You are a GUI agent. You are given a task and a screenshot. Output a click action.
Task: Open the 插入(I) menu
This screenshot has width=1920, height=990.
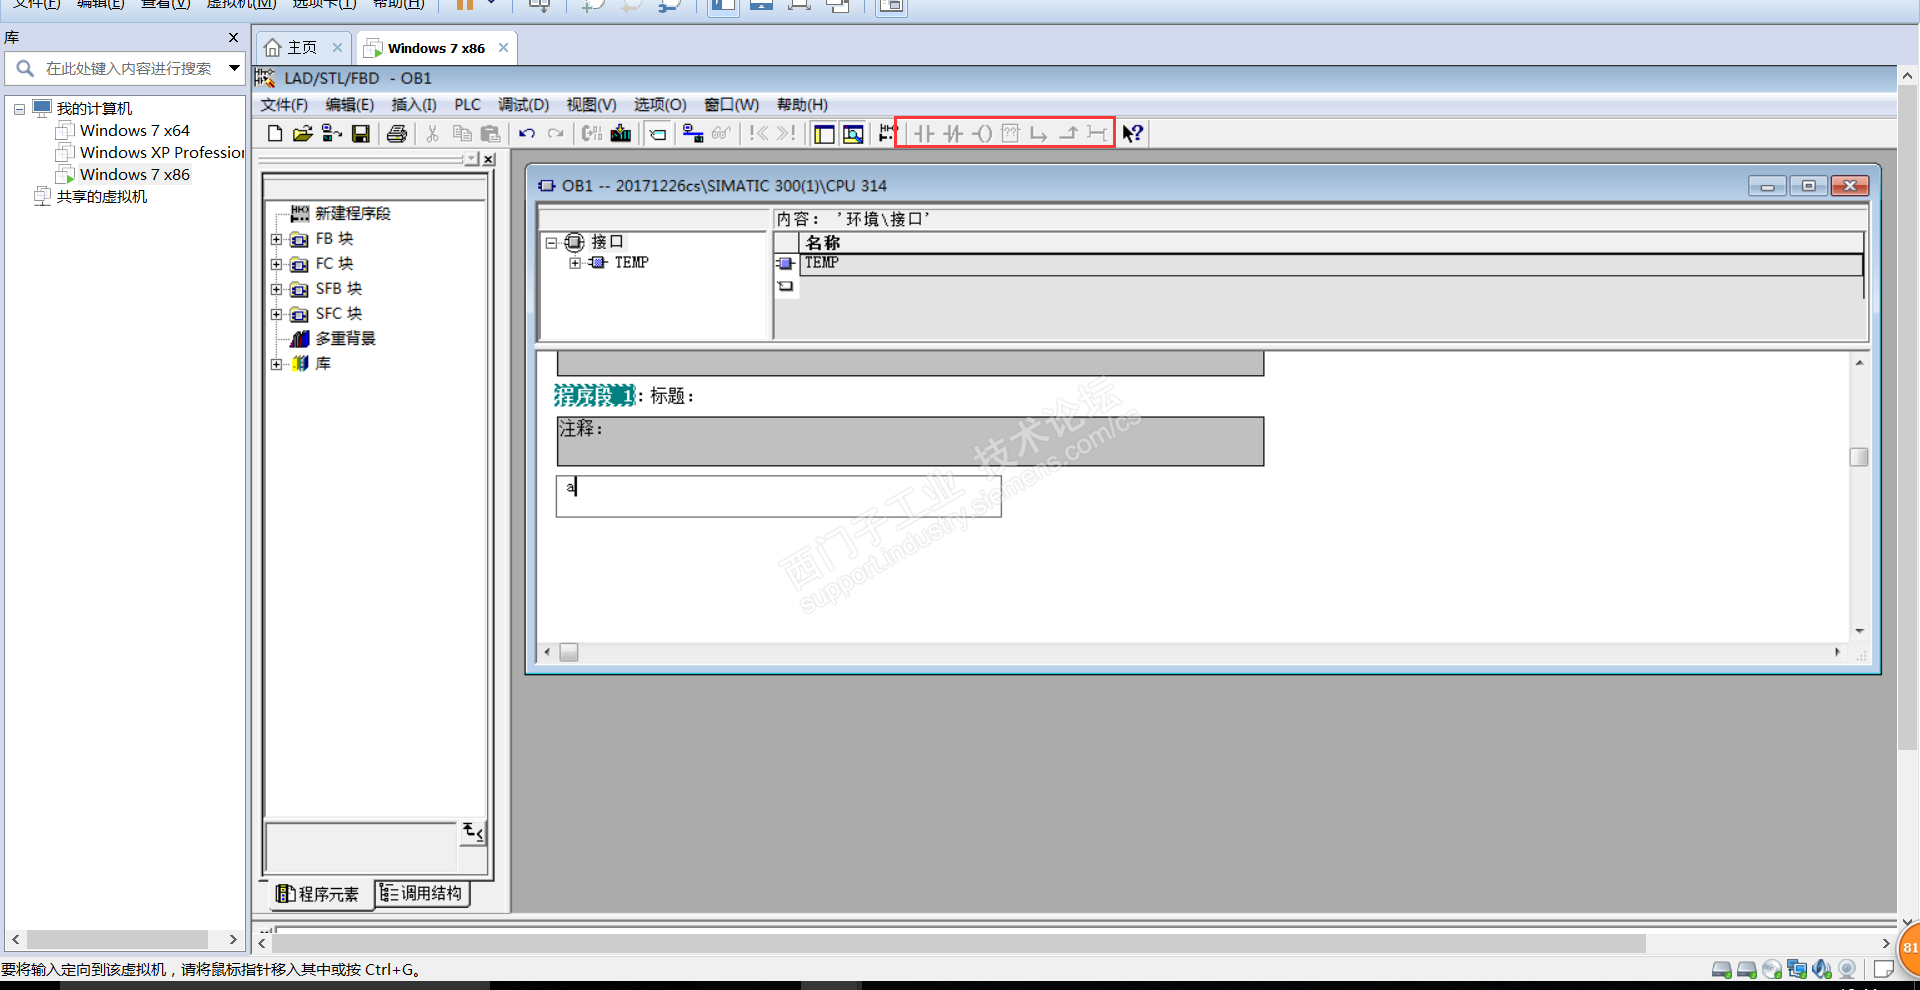click(x=414, y=105)
